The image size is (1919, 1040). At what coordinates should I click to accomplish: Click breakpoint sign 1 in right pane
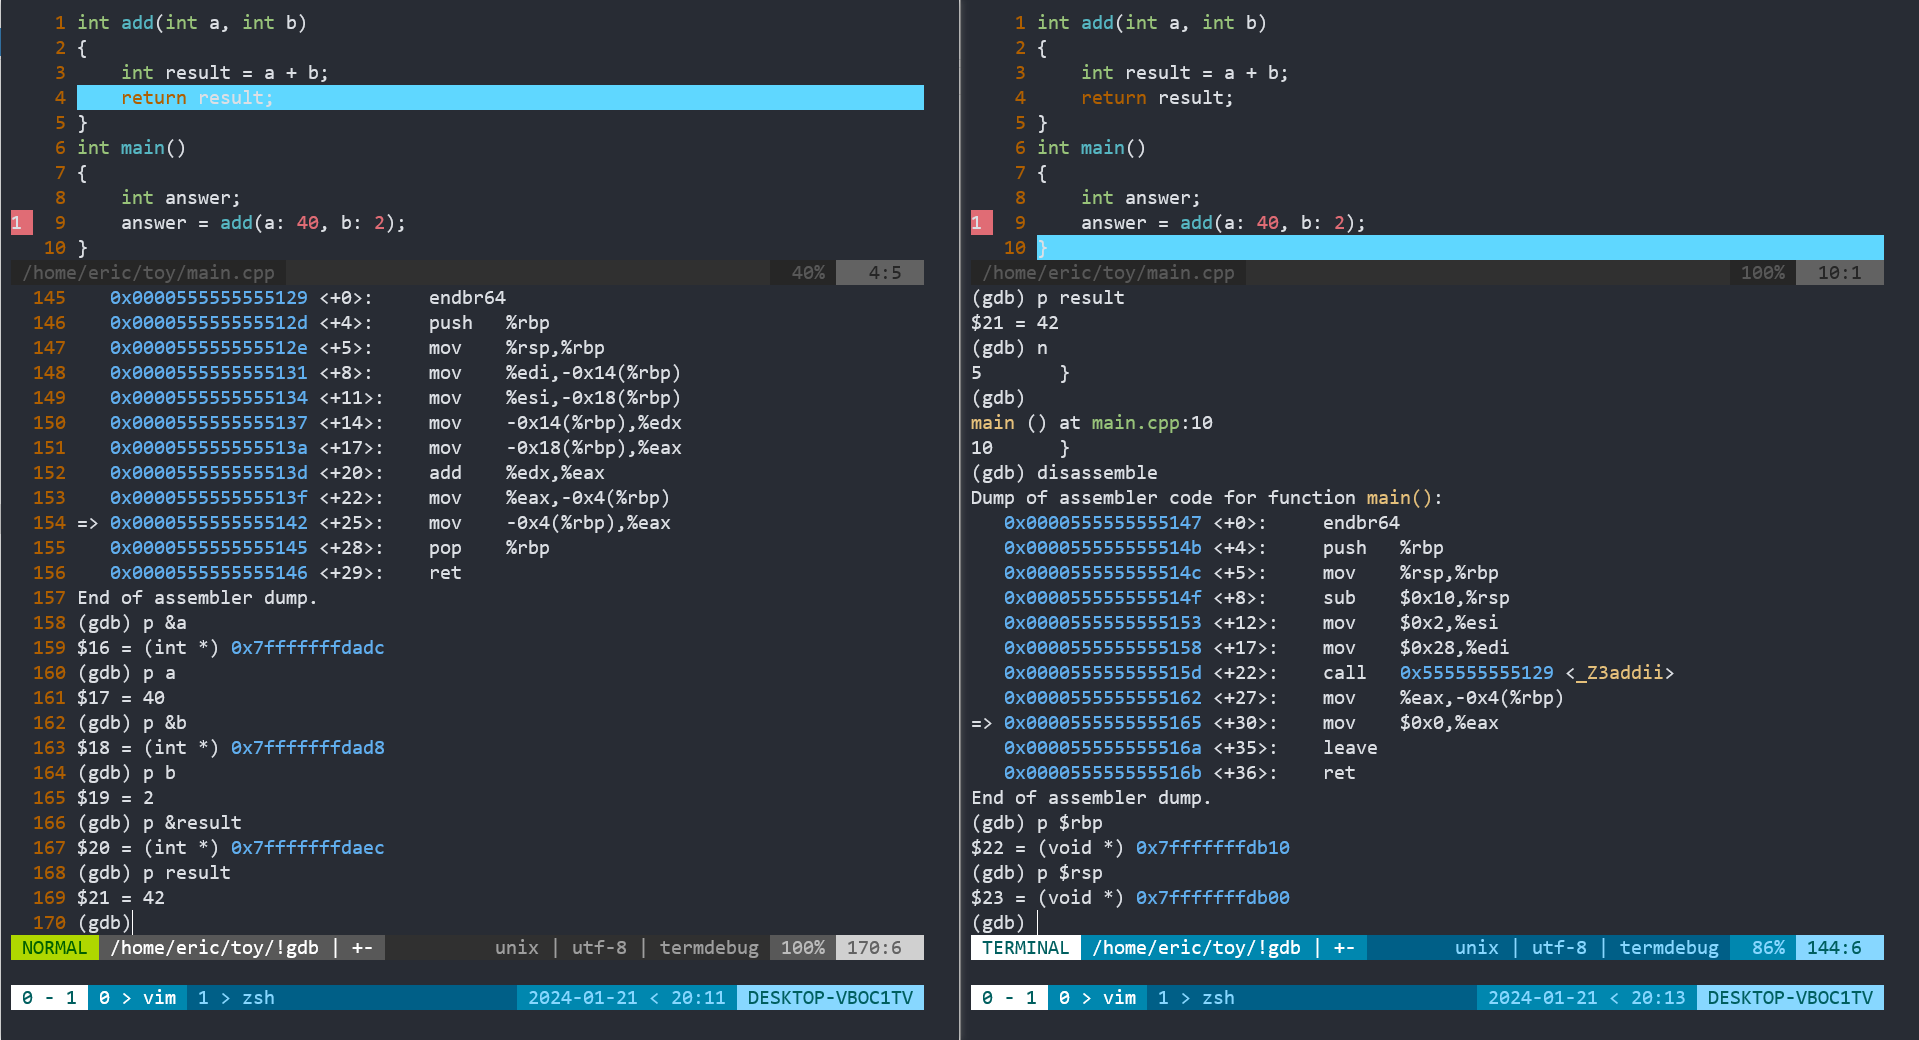[x=982, y=223]
